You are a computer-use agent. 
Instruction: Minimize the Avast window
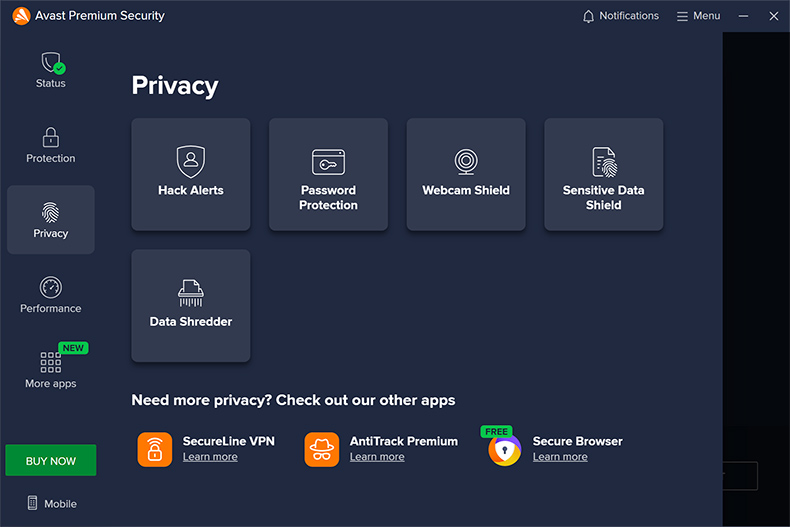743,16
